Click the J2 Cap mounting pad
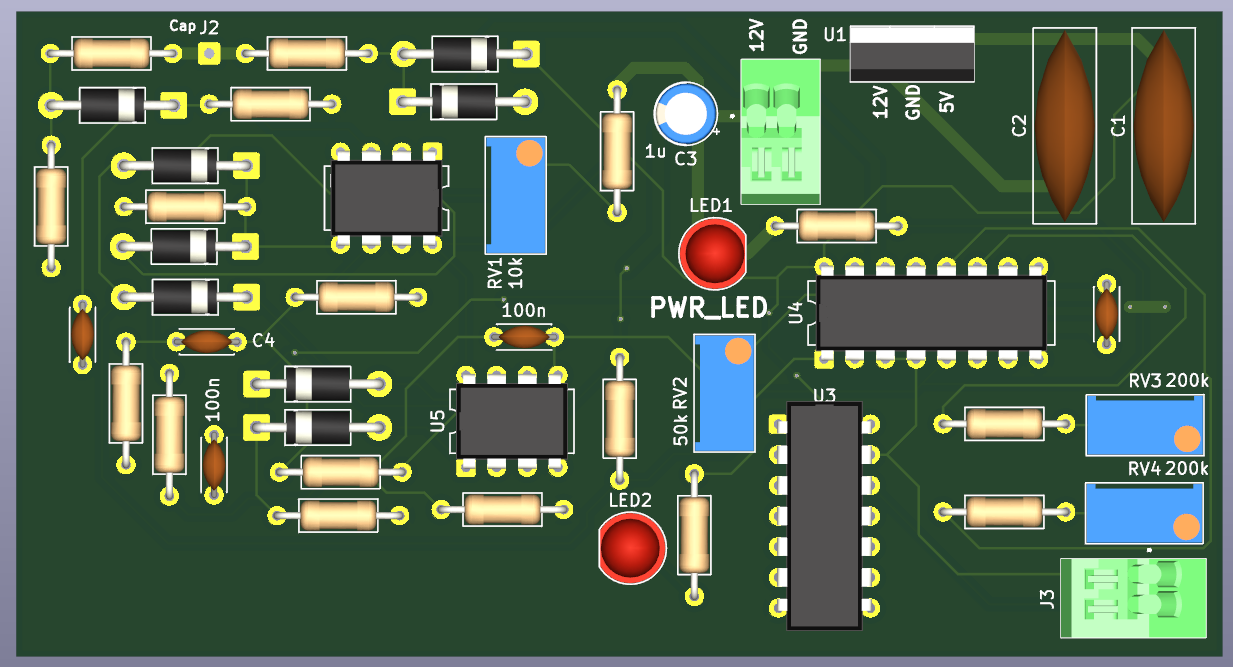This screenshot has height=667, width=1233. (x=210, y=53)
